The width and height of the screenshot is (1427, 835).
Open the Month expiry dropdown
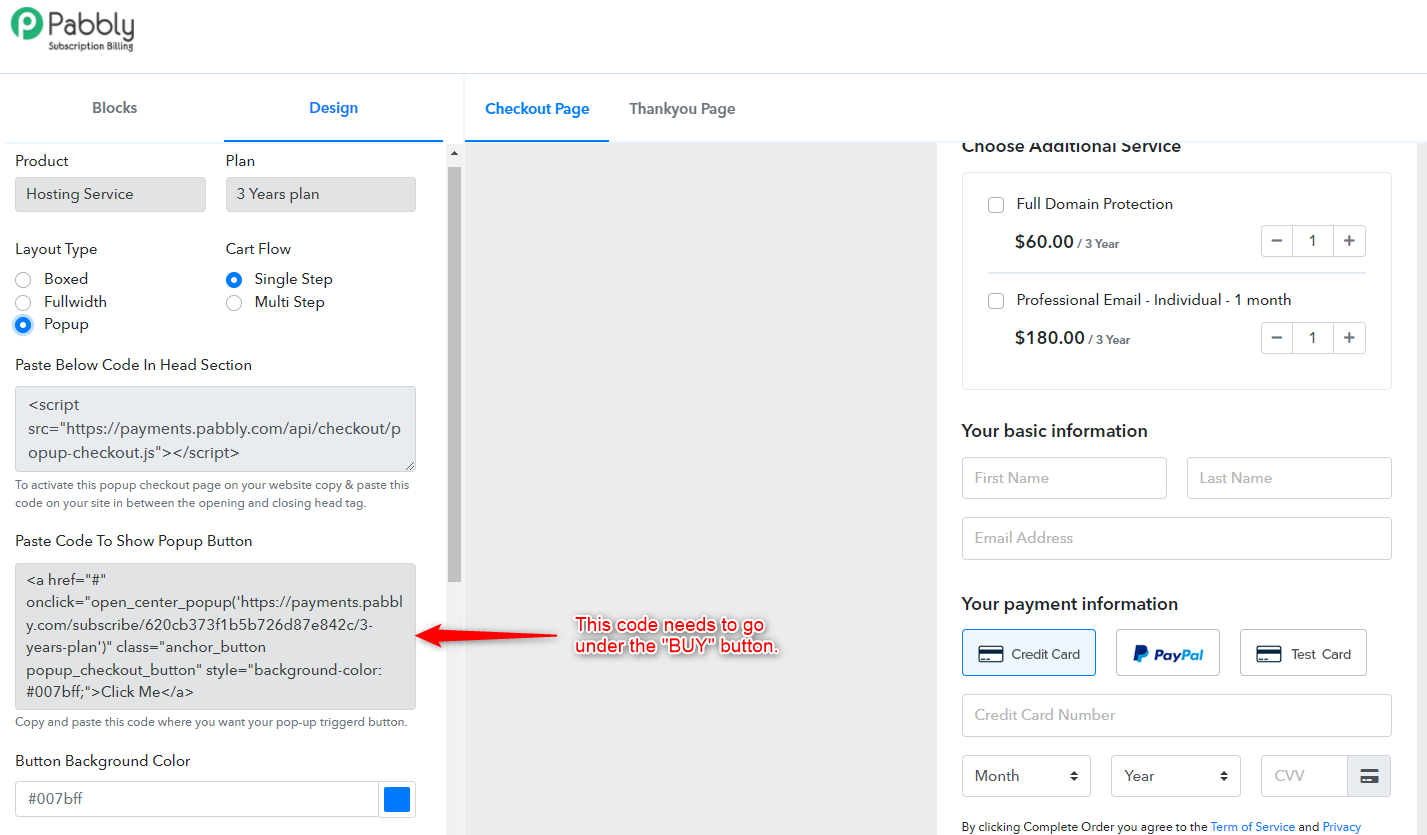1026,776
